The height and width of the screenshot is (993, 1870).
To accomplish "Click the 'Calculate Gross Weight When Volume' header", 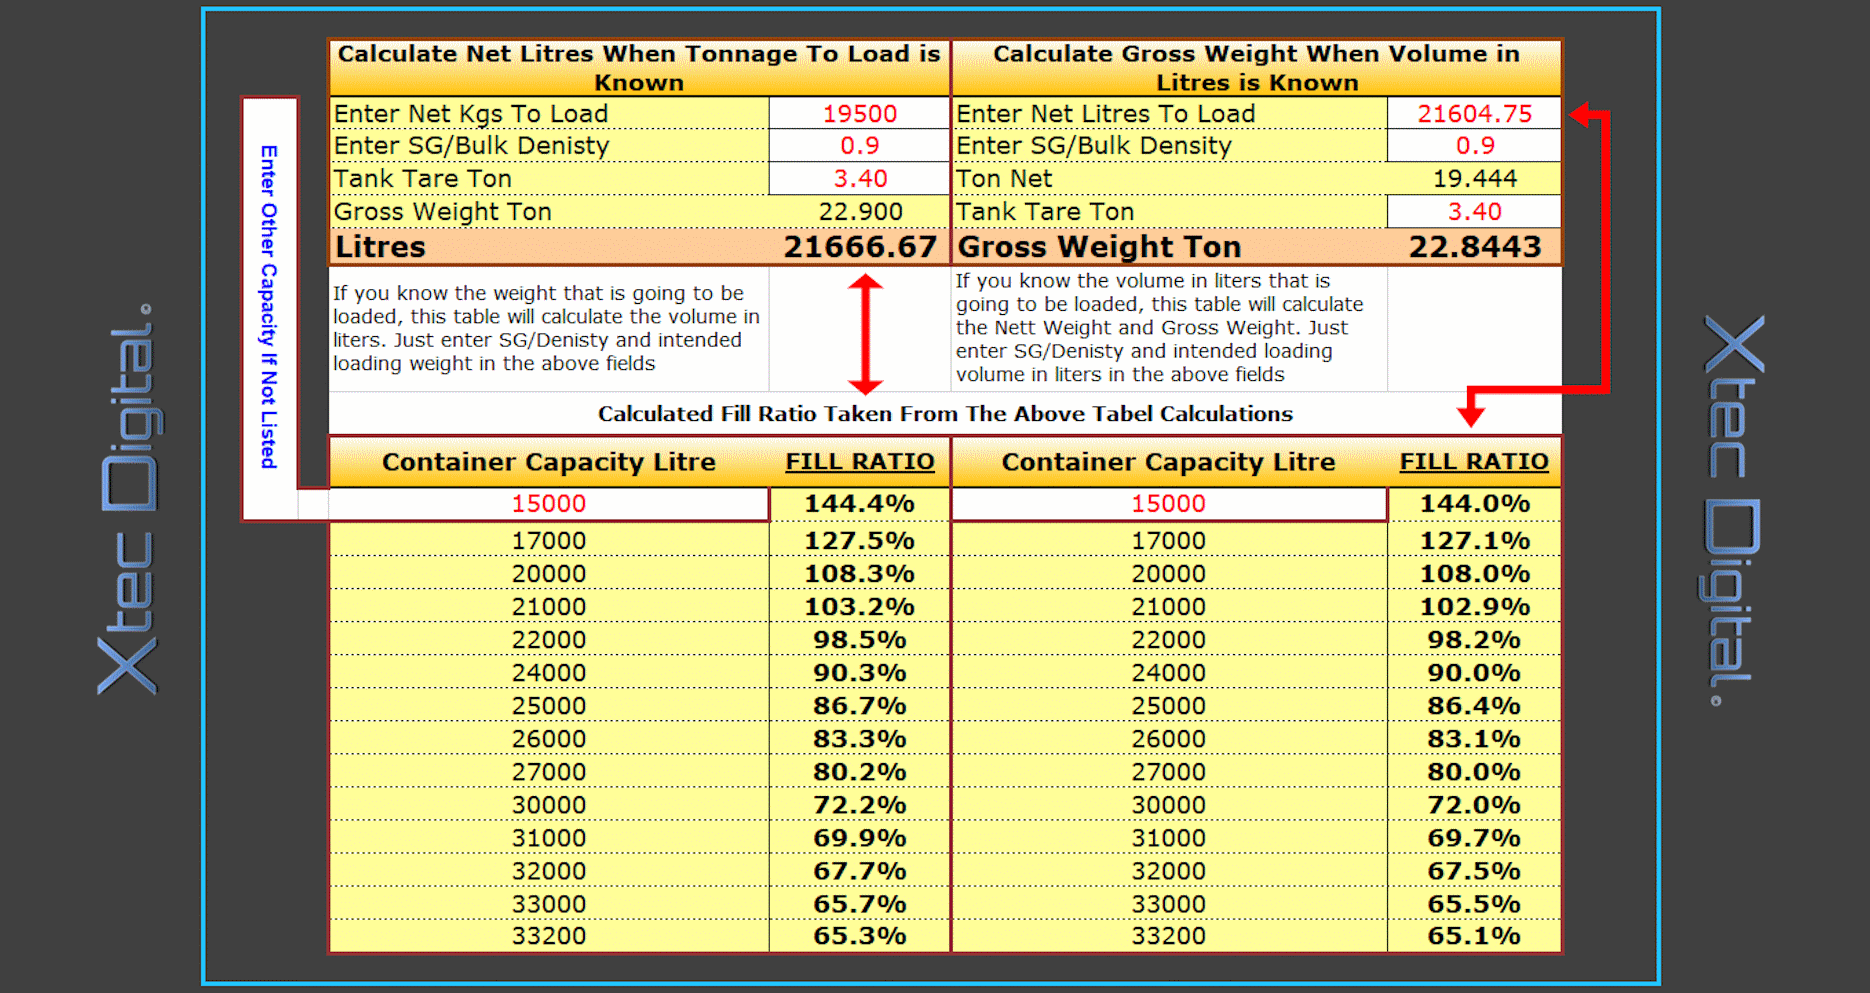I will (1257, 68).
